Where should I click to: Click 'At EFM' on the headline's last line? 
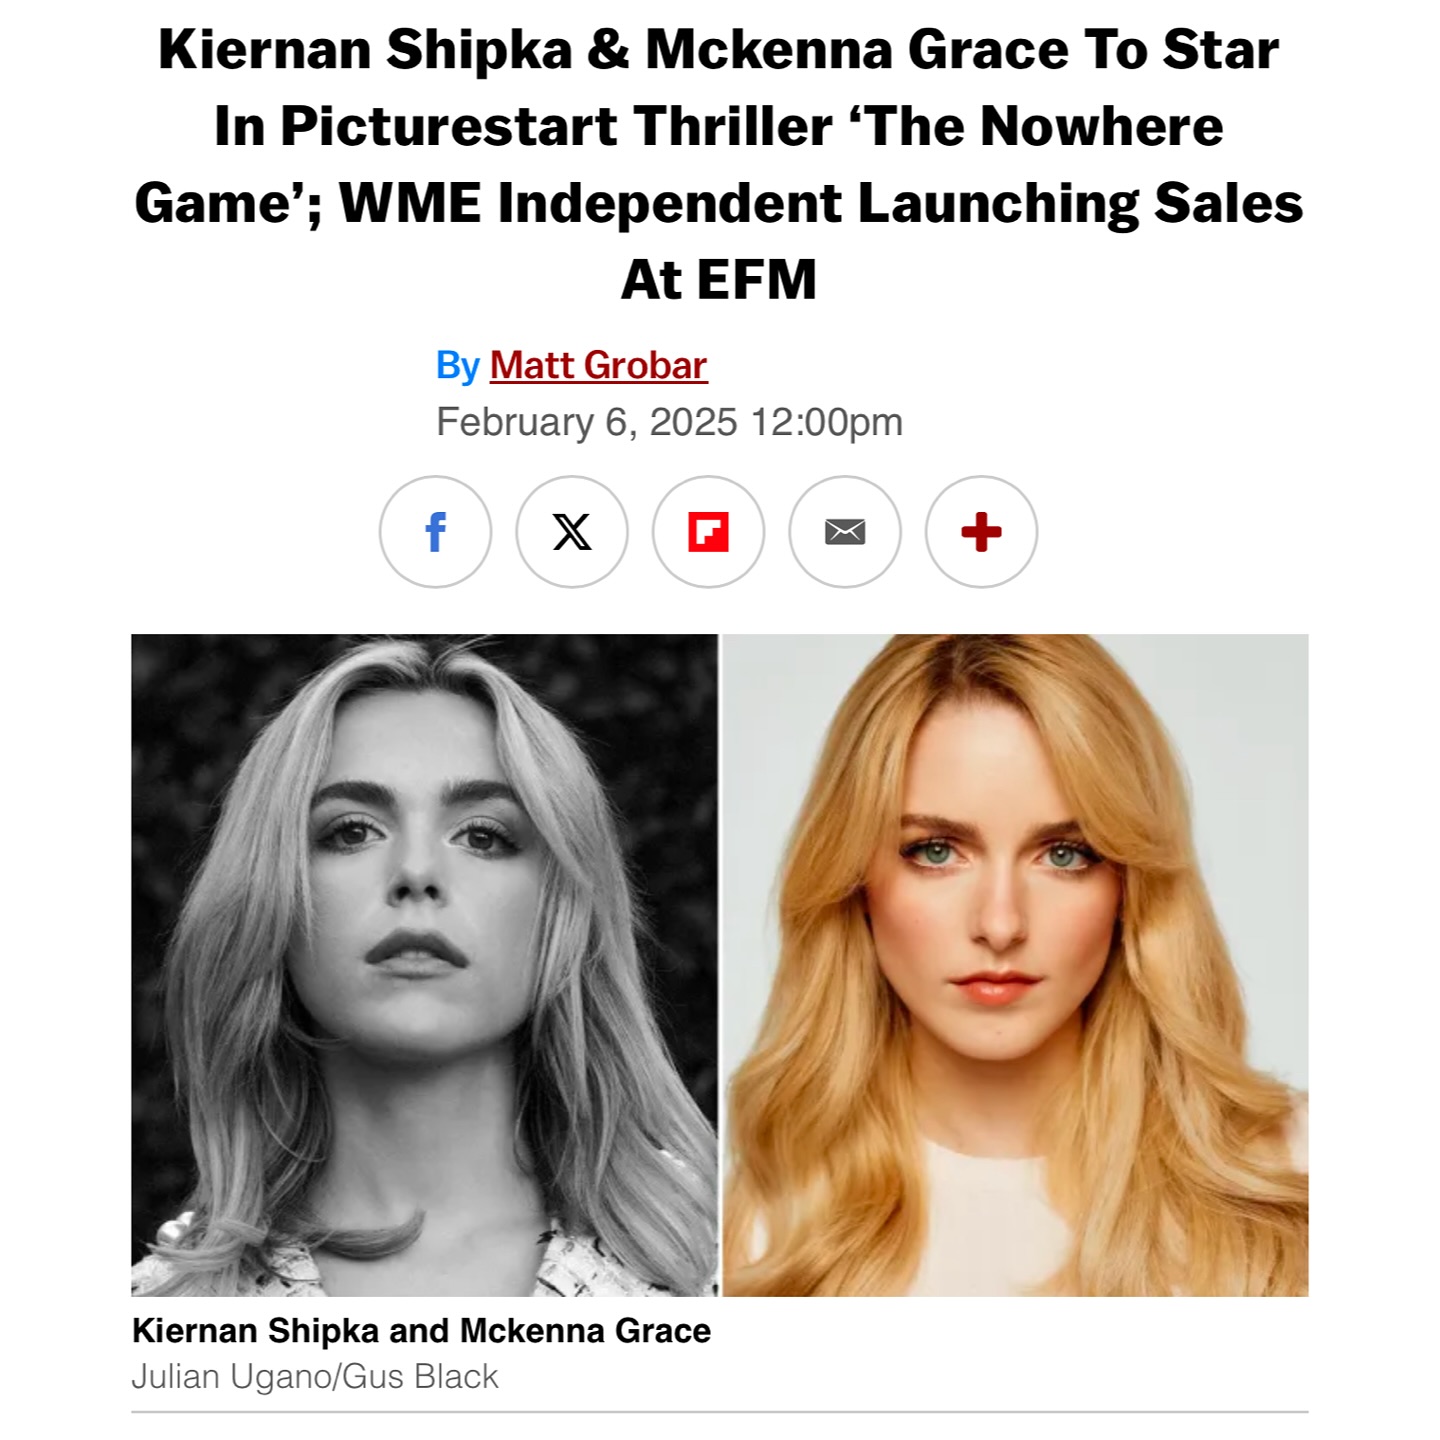click(x=719, y=279)
